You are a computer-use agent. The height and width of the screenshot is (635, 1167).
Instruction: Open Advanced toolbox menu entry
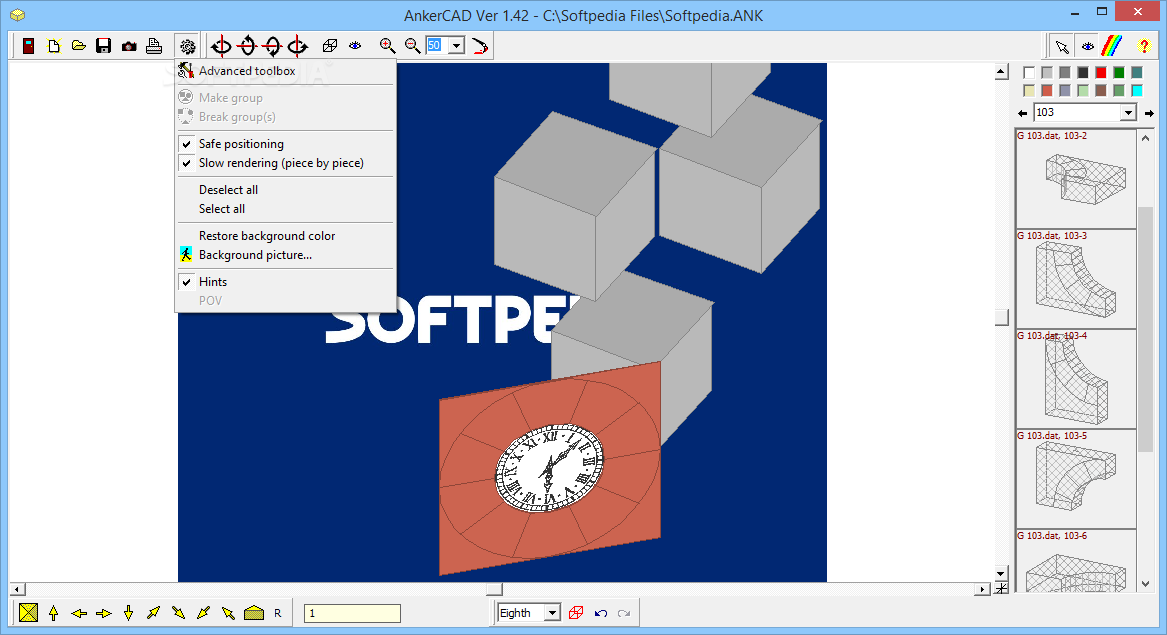(x=285, y=71)
